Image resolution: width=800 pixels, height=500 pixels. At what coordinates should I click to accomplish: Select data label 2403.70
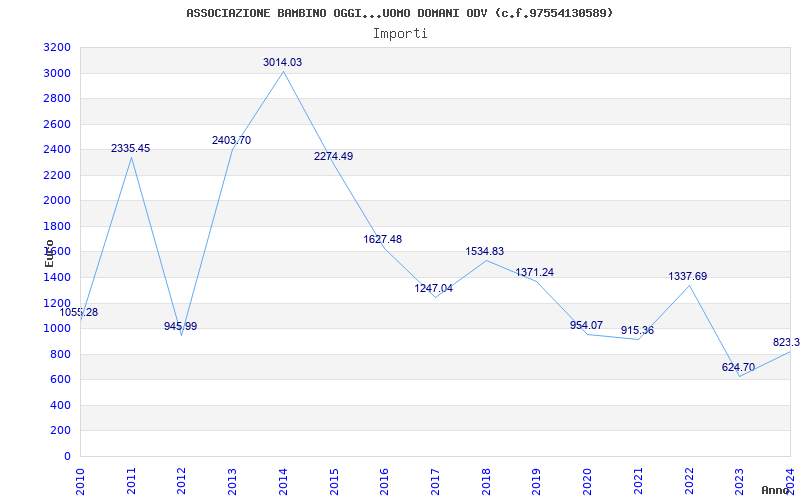pyautogui.click(x=232, y=140)
